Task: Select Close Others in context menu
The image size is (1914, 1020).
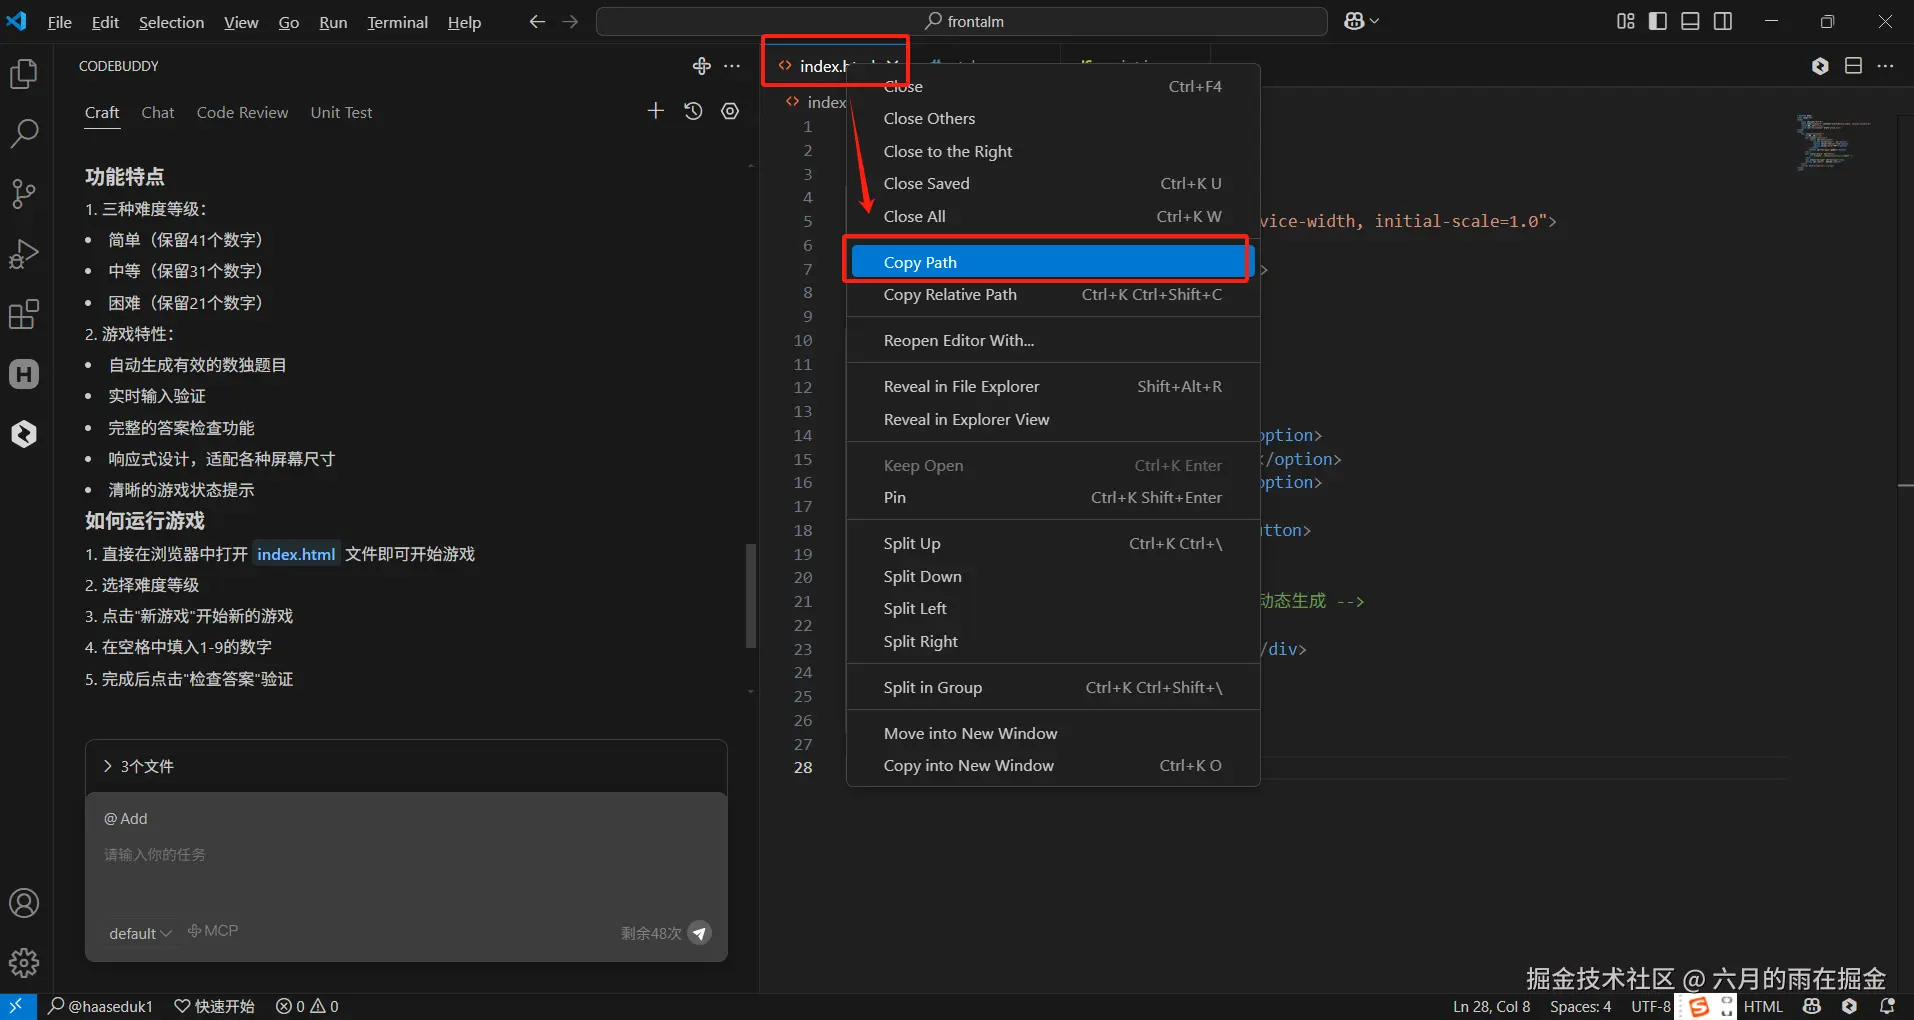Action: (x=1052, y=119)
